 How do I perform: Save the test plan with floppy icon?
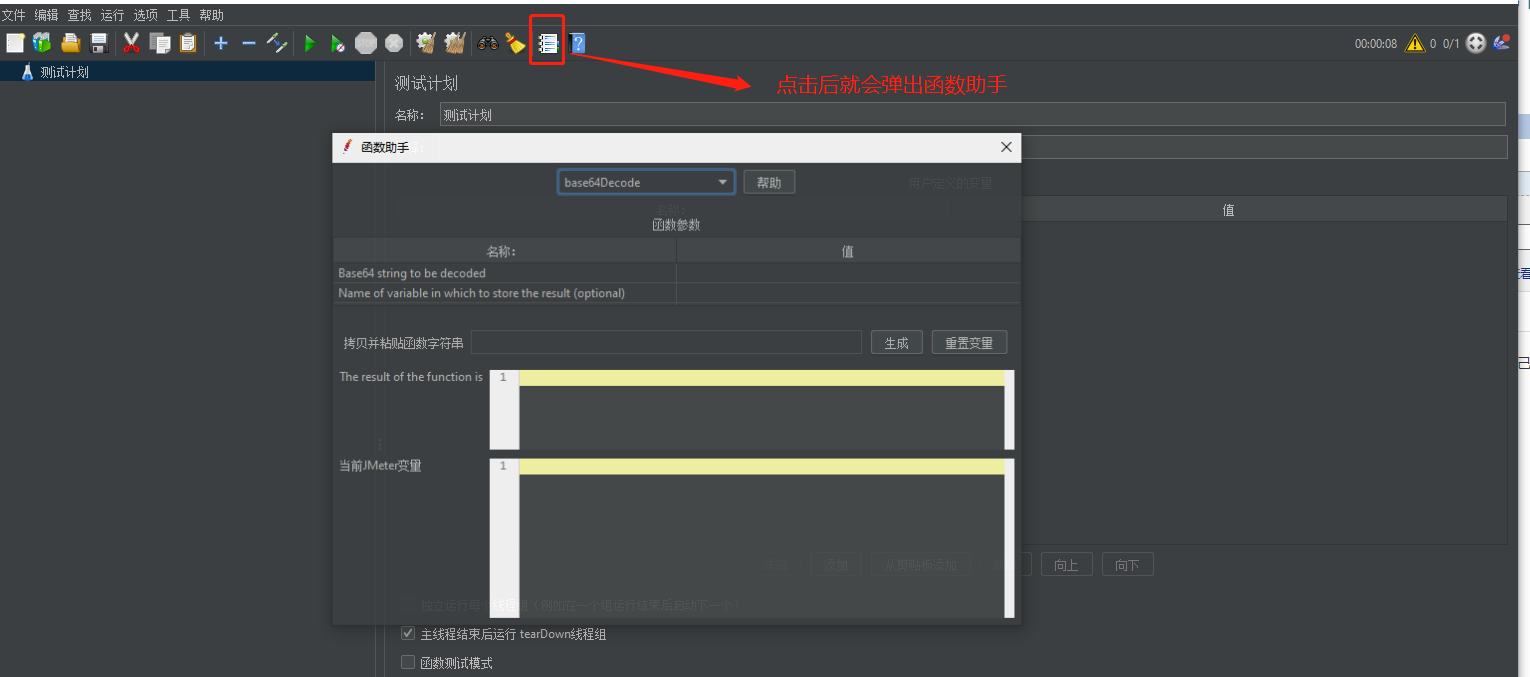pos(99,43)
